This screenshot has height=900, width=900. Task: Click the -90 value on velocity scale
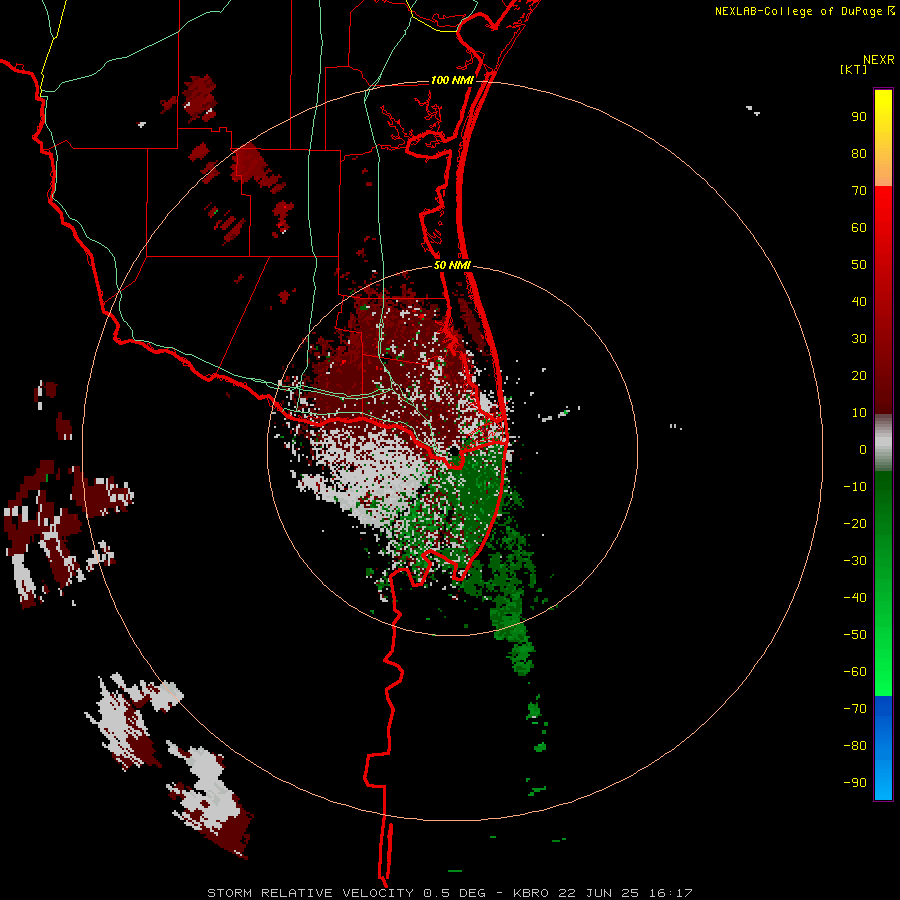855,783
